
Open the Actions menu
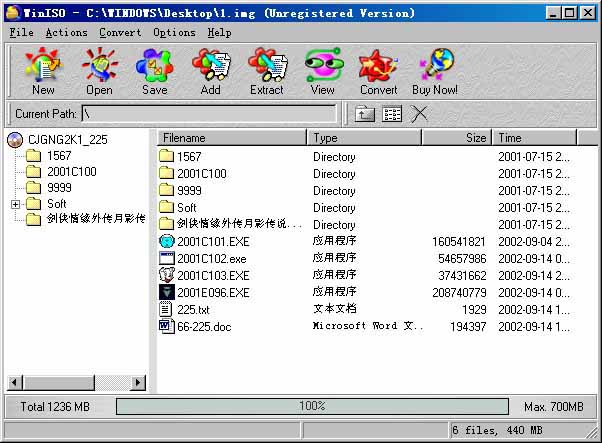66,33
